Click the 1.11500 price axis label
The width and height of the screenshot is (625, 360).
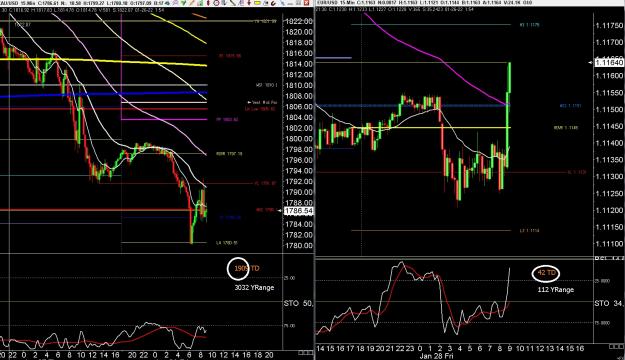point(609,109)
